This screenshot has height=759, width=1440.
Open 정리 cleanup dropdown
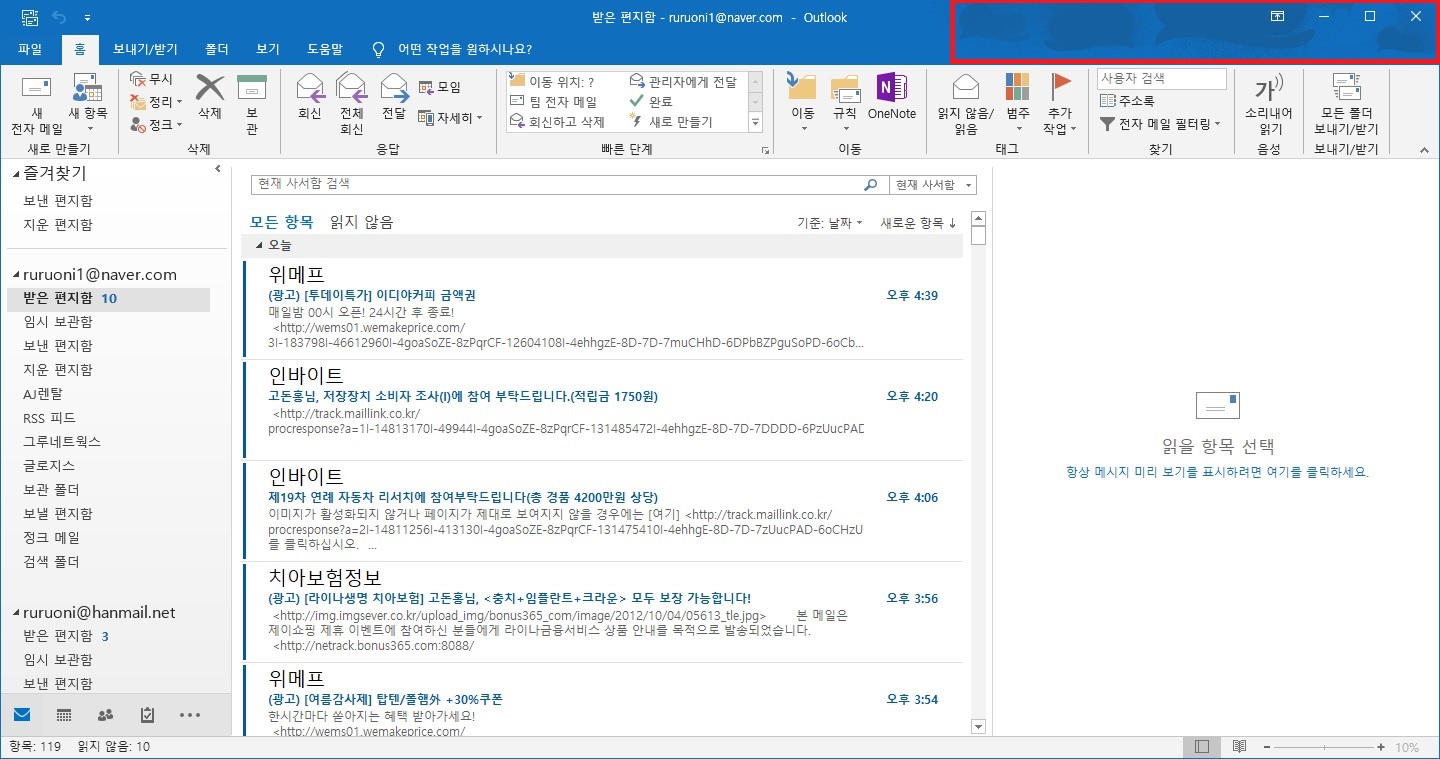coord(158,102)
